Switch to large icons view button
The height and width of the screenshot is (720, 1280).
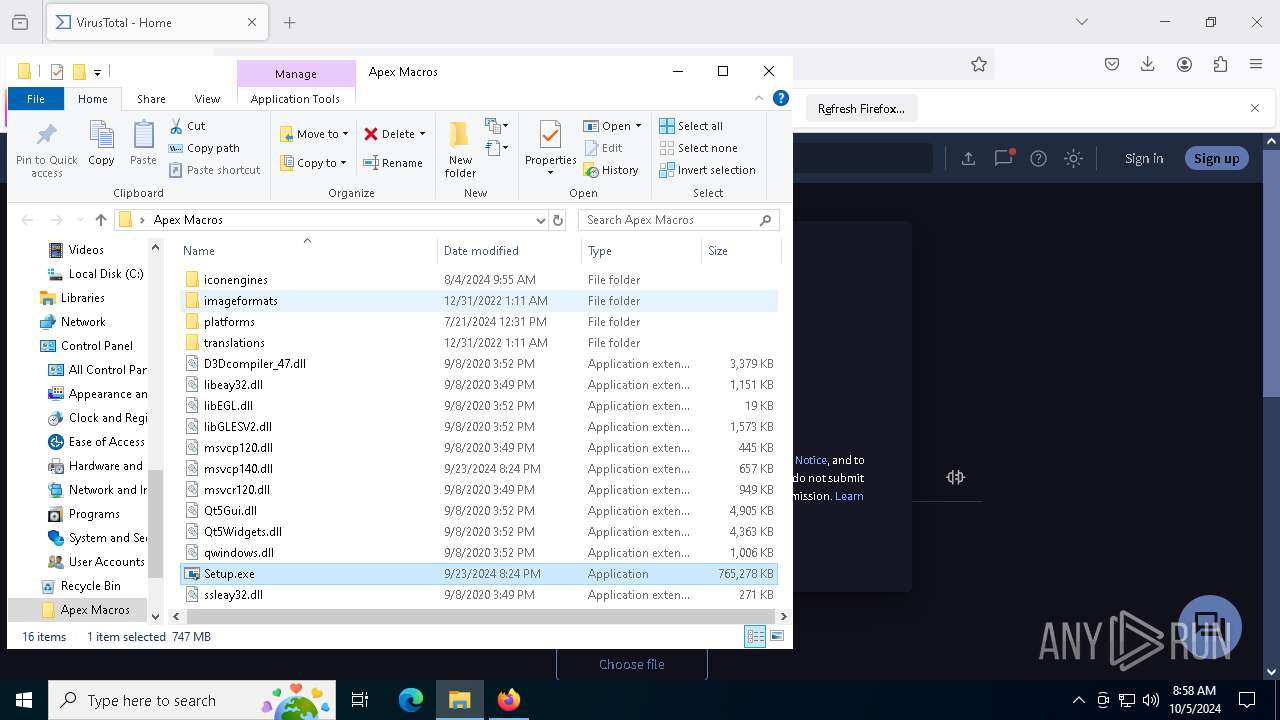(777, 636)
